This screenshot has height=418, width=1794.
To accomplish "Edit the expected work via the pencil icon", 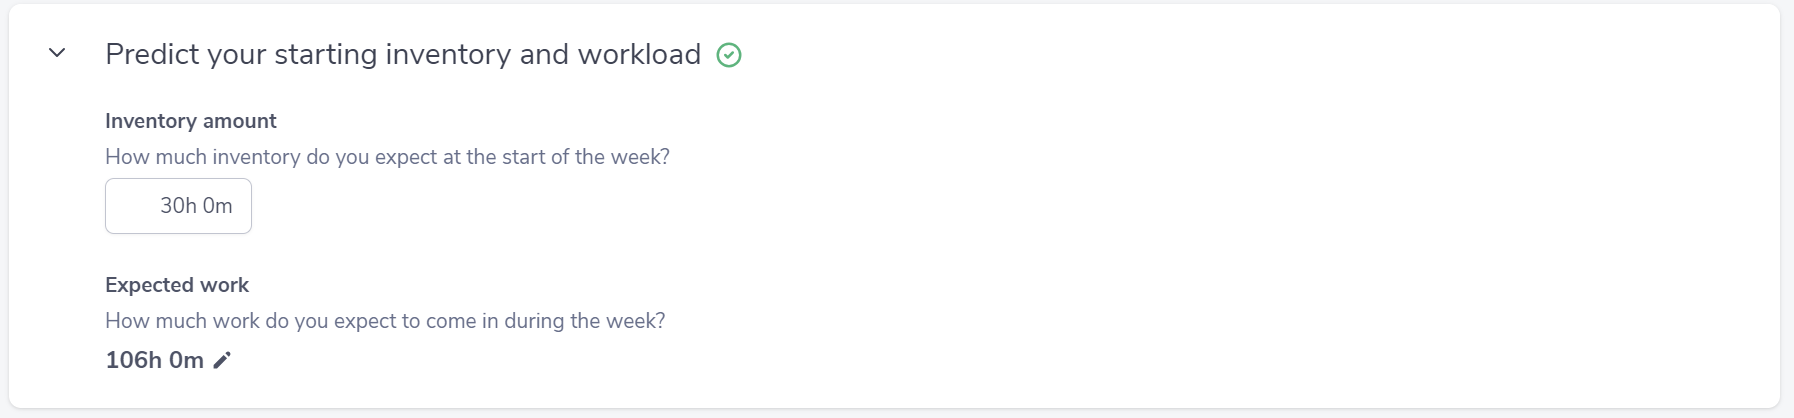I will (x=222, y=360).
